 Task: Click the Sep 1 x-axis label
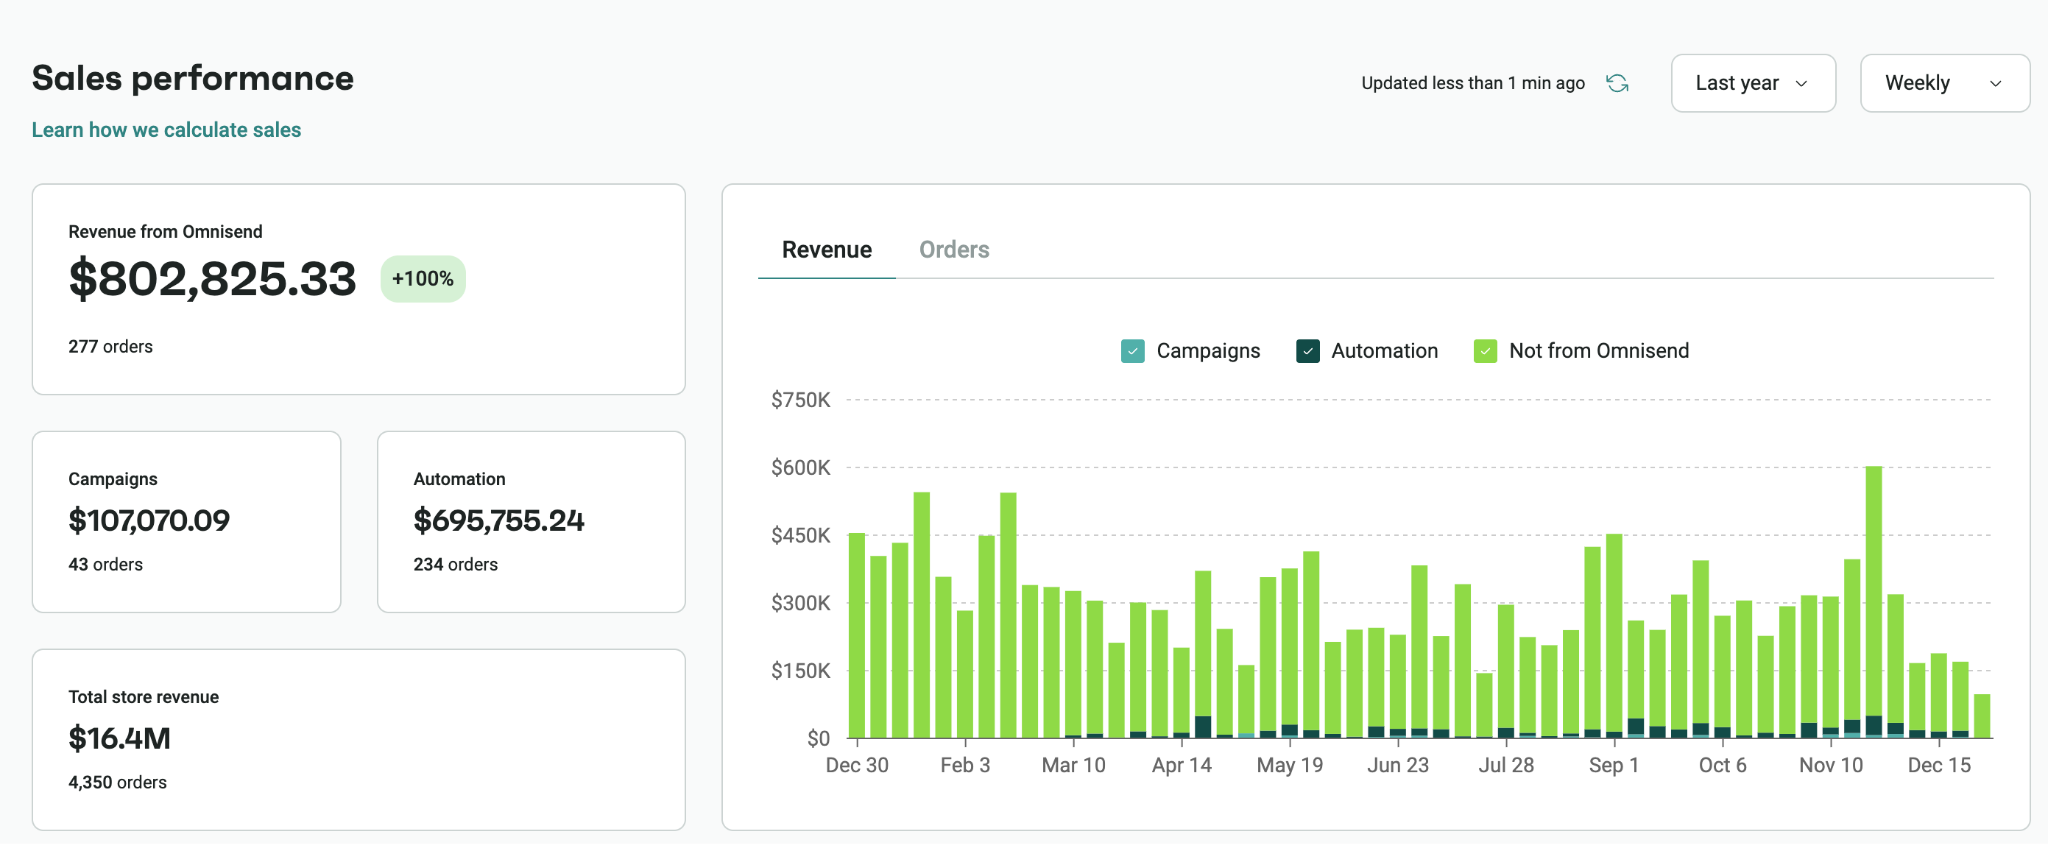pyautogui.click(x=1614, y=765)
